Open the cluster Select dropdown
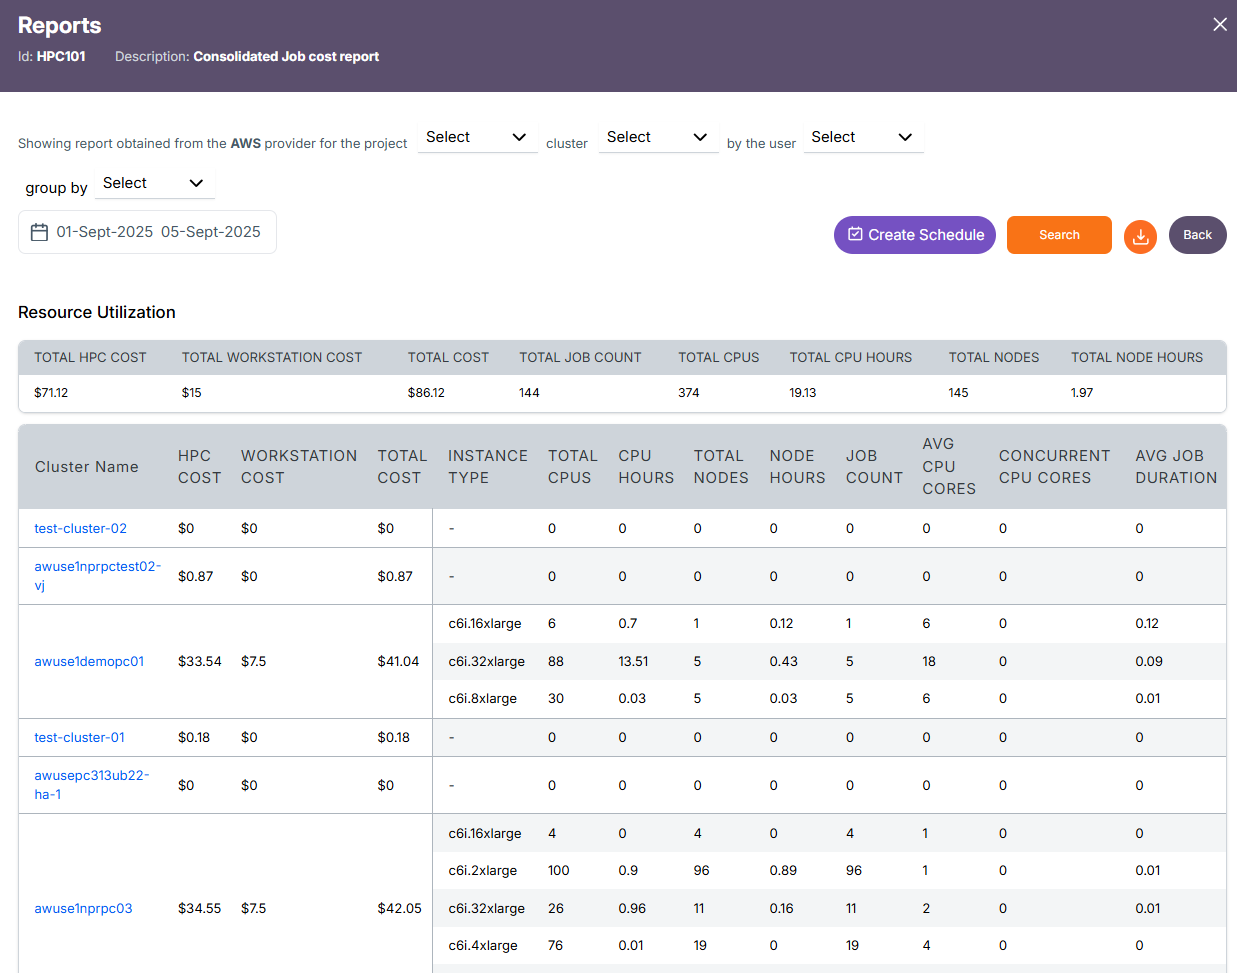This screenshot has height=973, width=1237. (658, 137)
